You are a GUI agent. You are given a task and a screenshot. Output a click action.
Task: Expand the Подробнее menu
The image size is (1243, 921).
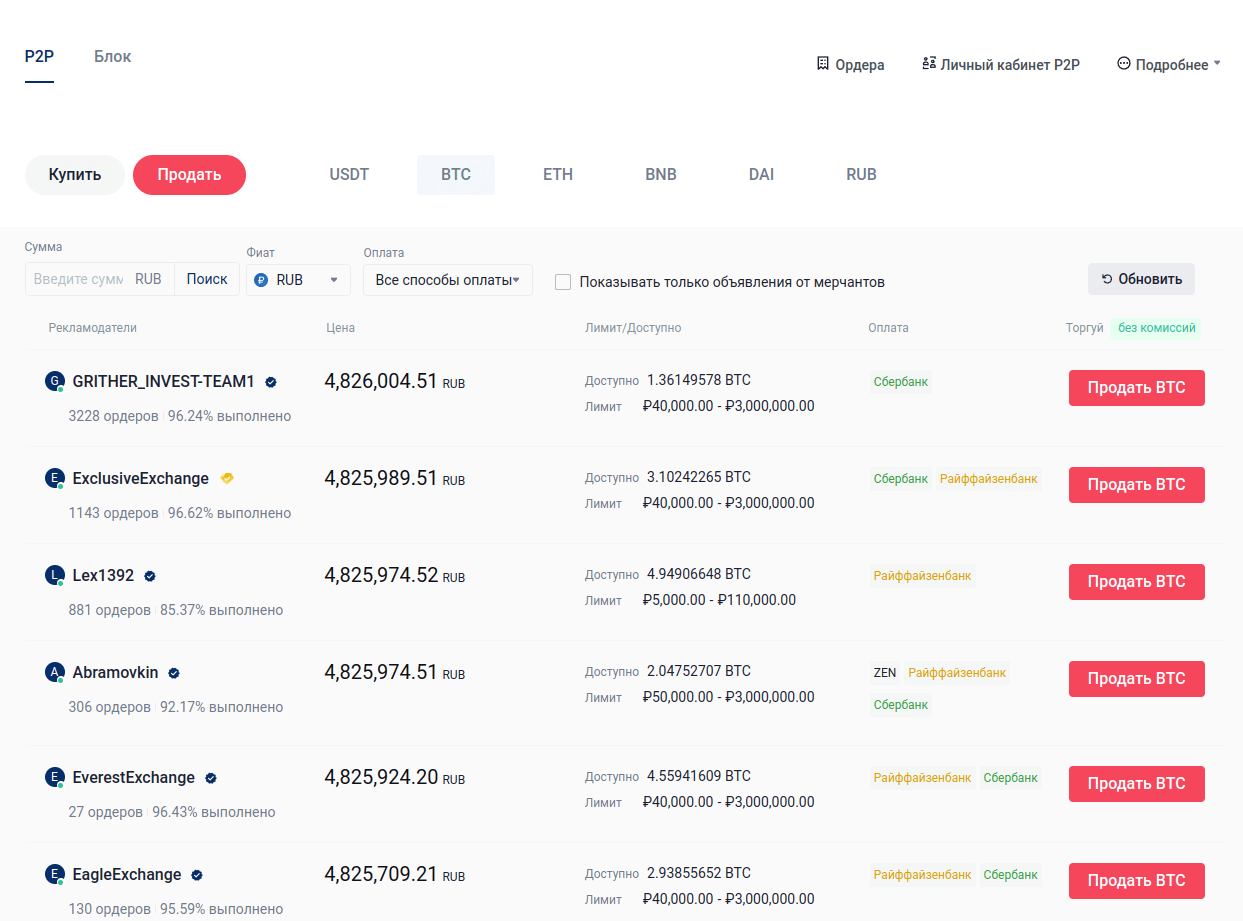point(1170,65)
